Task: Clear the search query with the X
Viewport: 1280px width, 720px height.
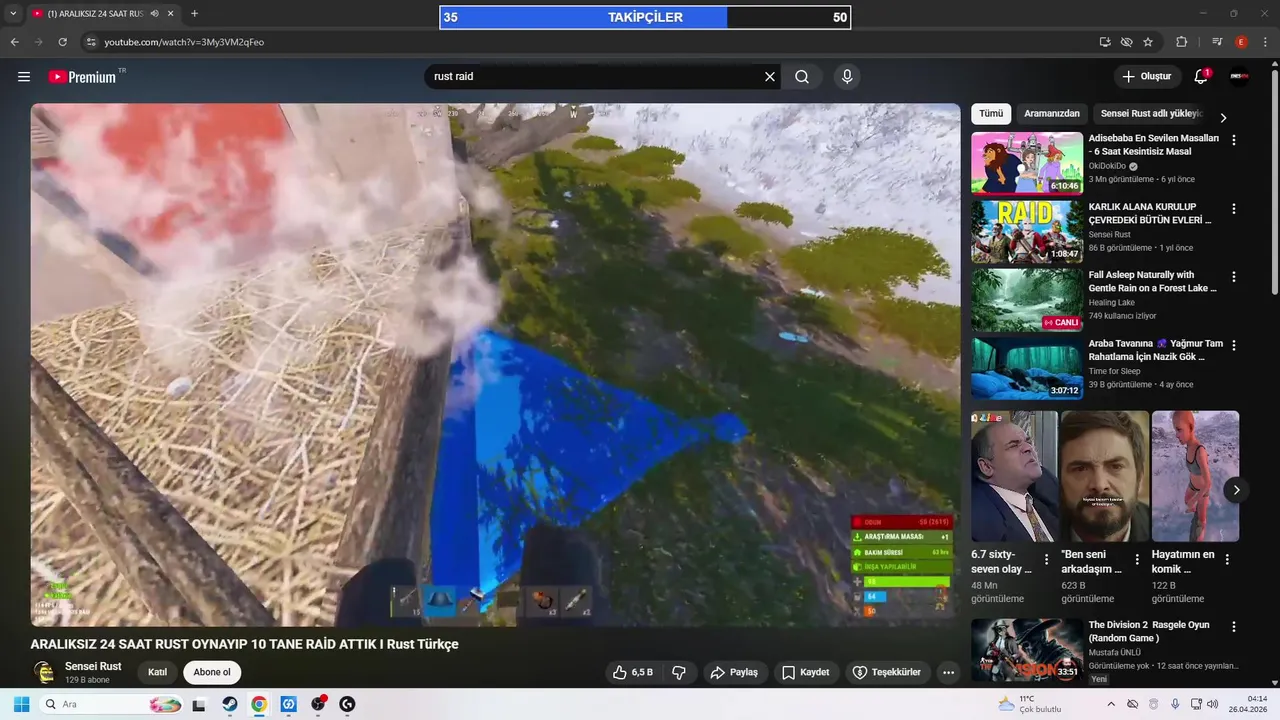Action: click(770, 77)
